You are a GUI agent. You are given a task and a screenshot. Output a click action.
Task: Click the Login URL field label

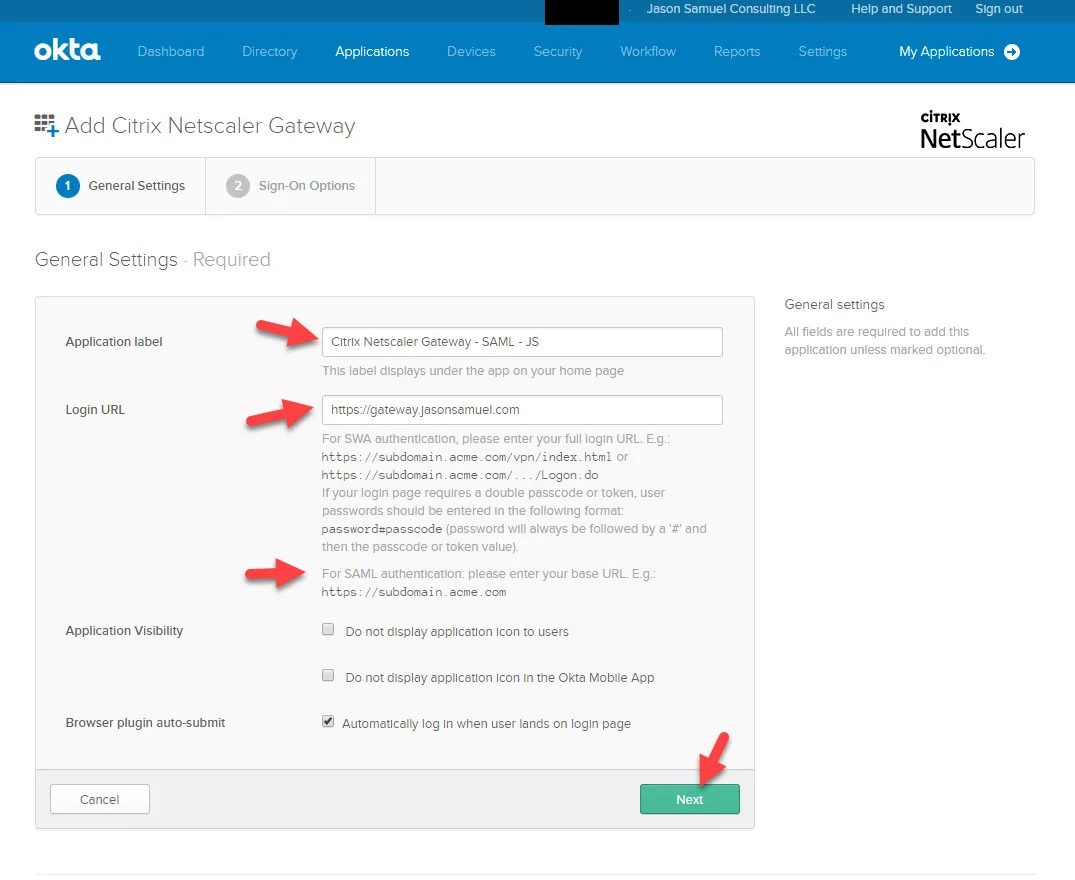click(95, 409)
